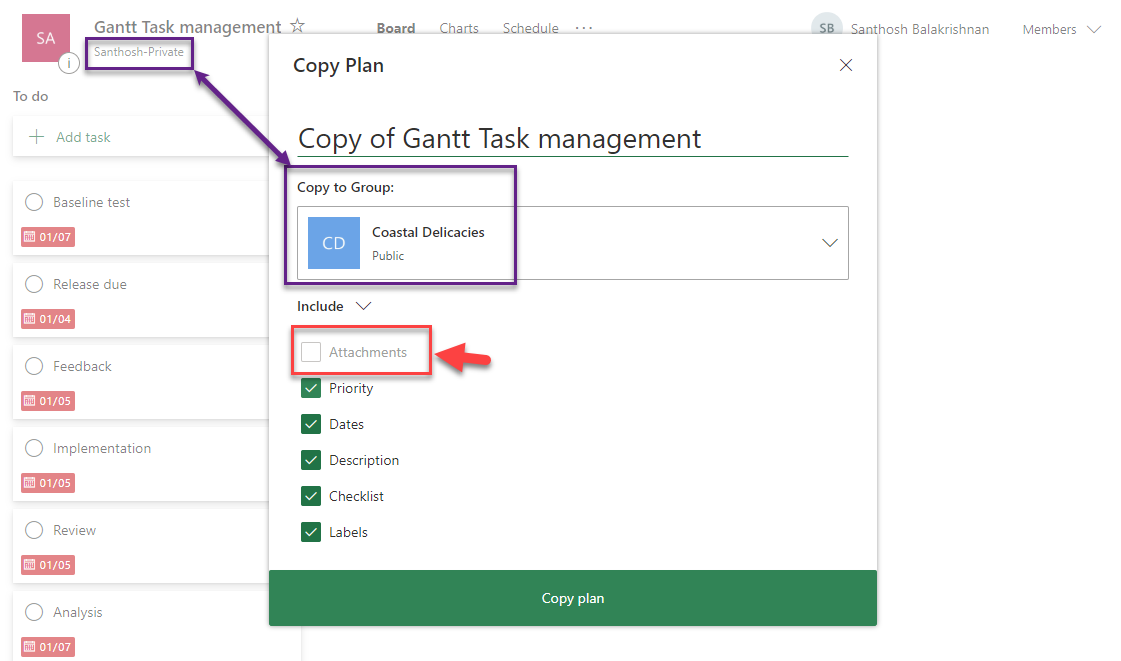Open the Schedule tab
Image resolution: width=1121 pixels, height=661 pixels.
coord(530,28)
